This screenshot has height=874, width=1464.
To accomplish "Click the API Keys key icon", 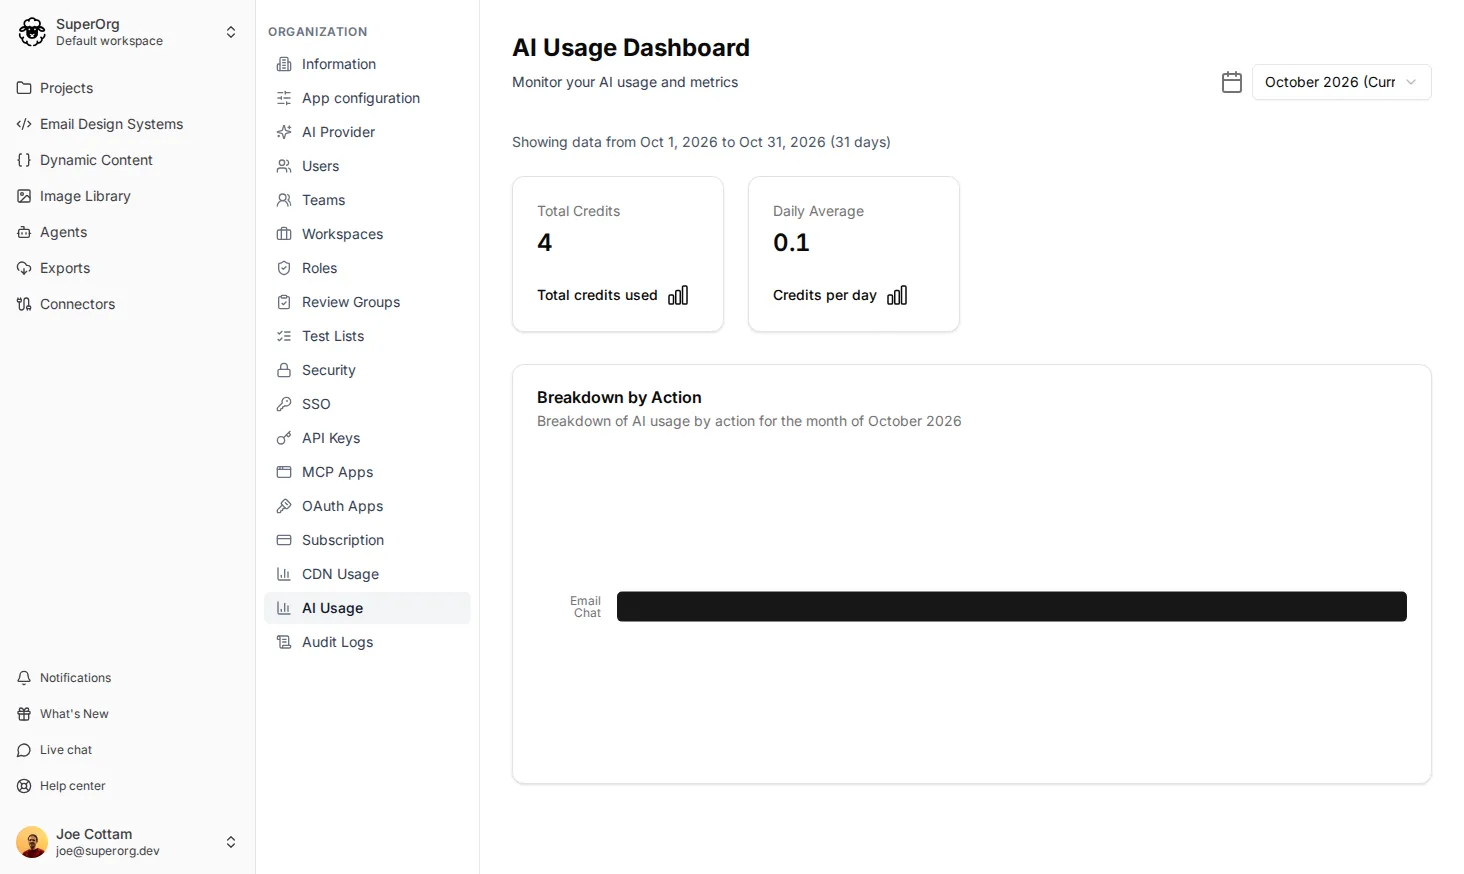I will (284, 438).
